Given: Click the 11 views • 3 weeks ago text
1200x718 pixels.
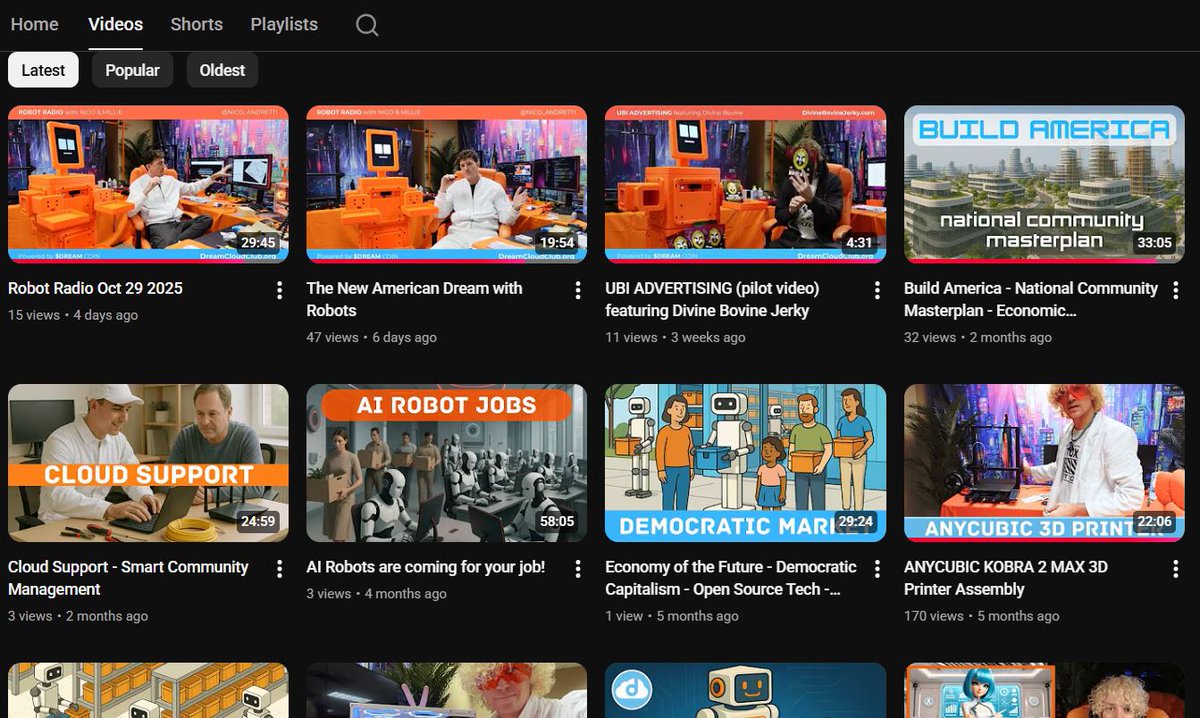Looking at the screenshot, I should [675, 337].
